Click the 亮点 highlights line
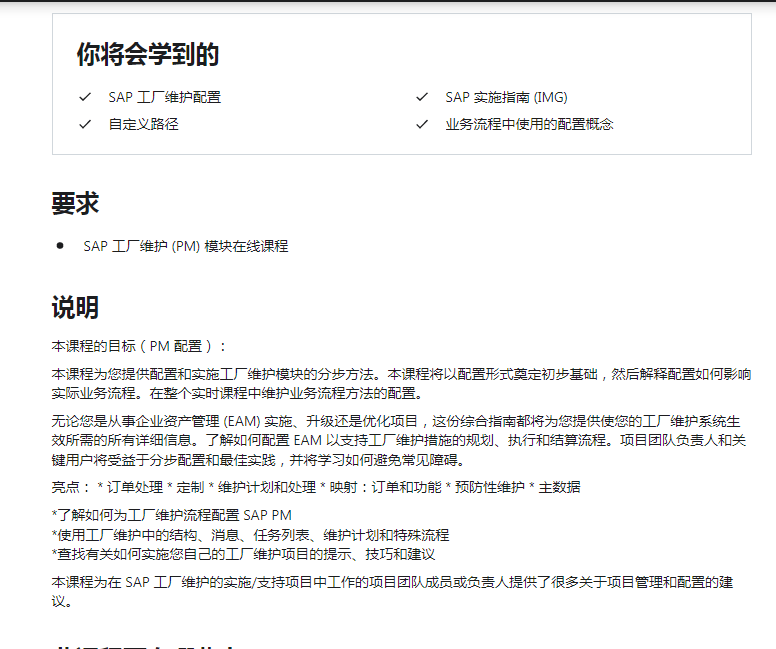776x649 pixels. 316,487
